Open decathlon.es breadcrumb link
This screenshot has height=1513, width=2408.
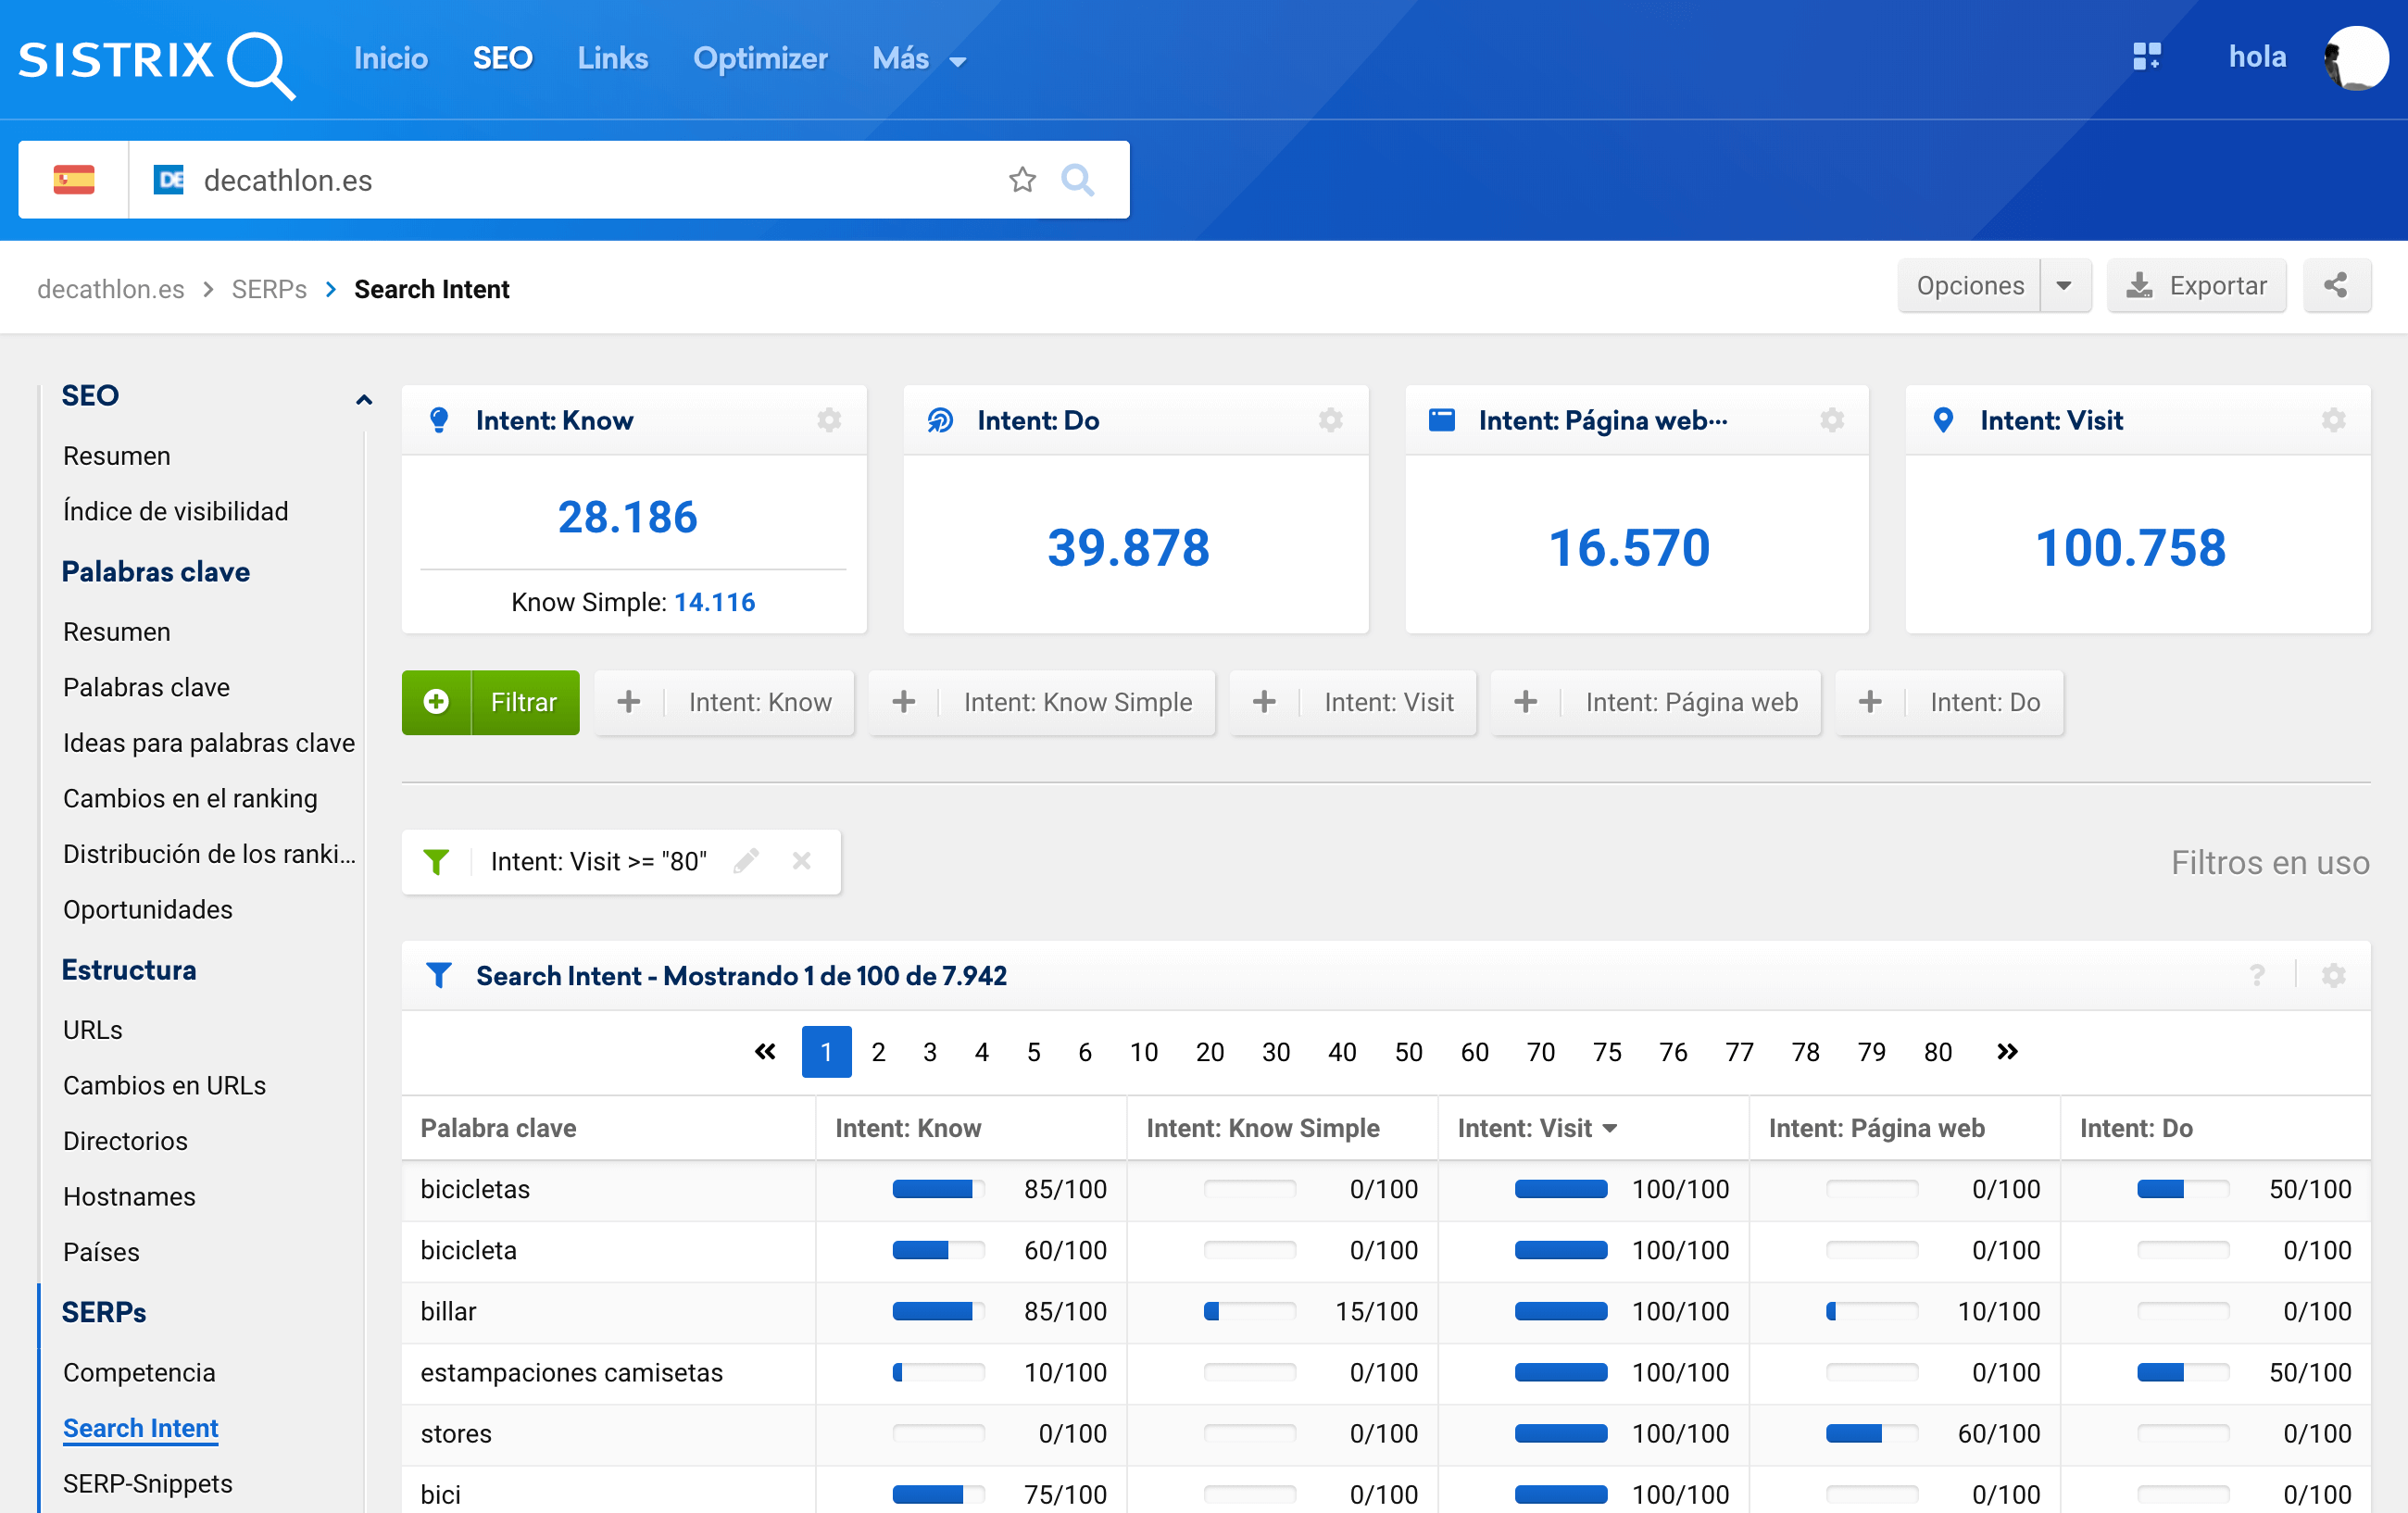click(111, 289)
